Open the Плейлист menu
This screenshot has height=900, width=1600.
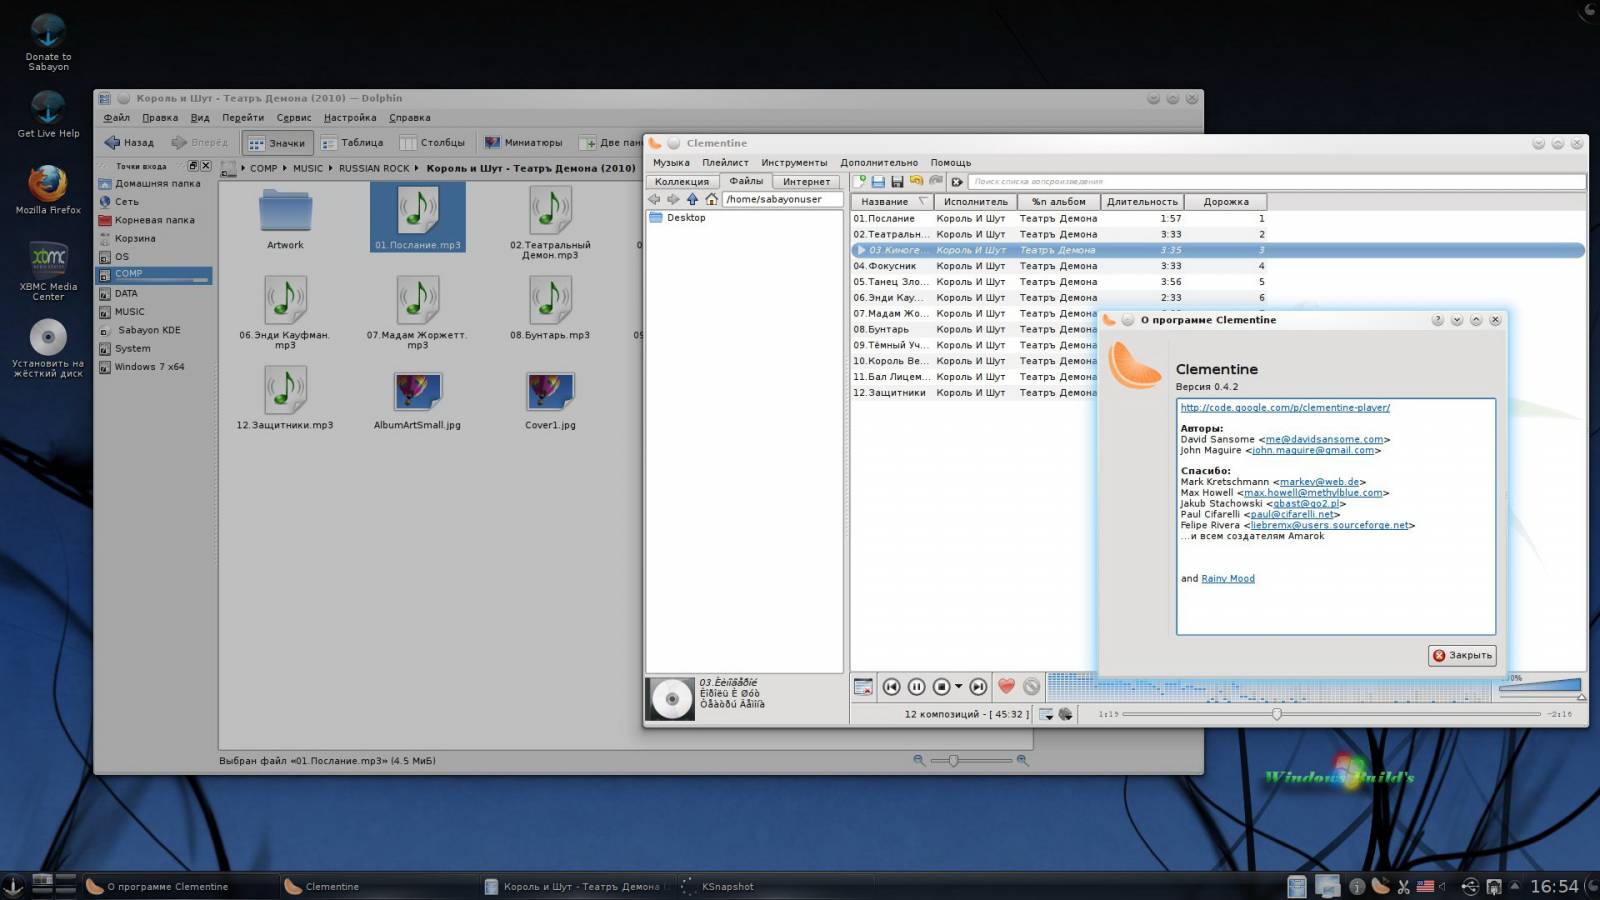[x=725, y=162]
